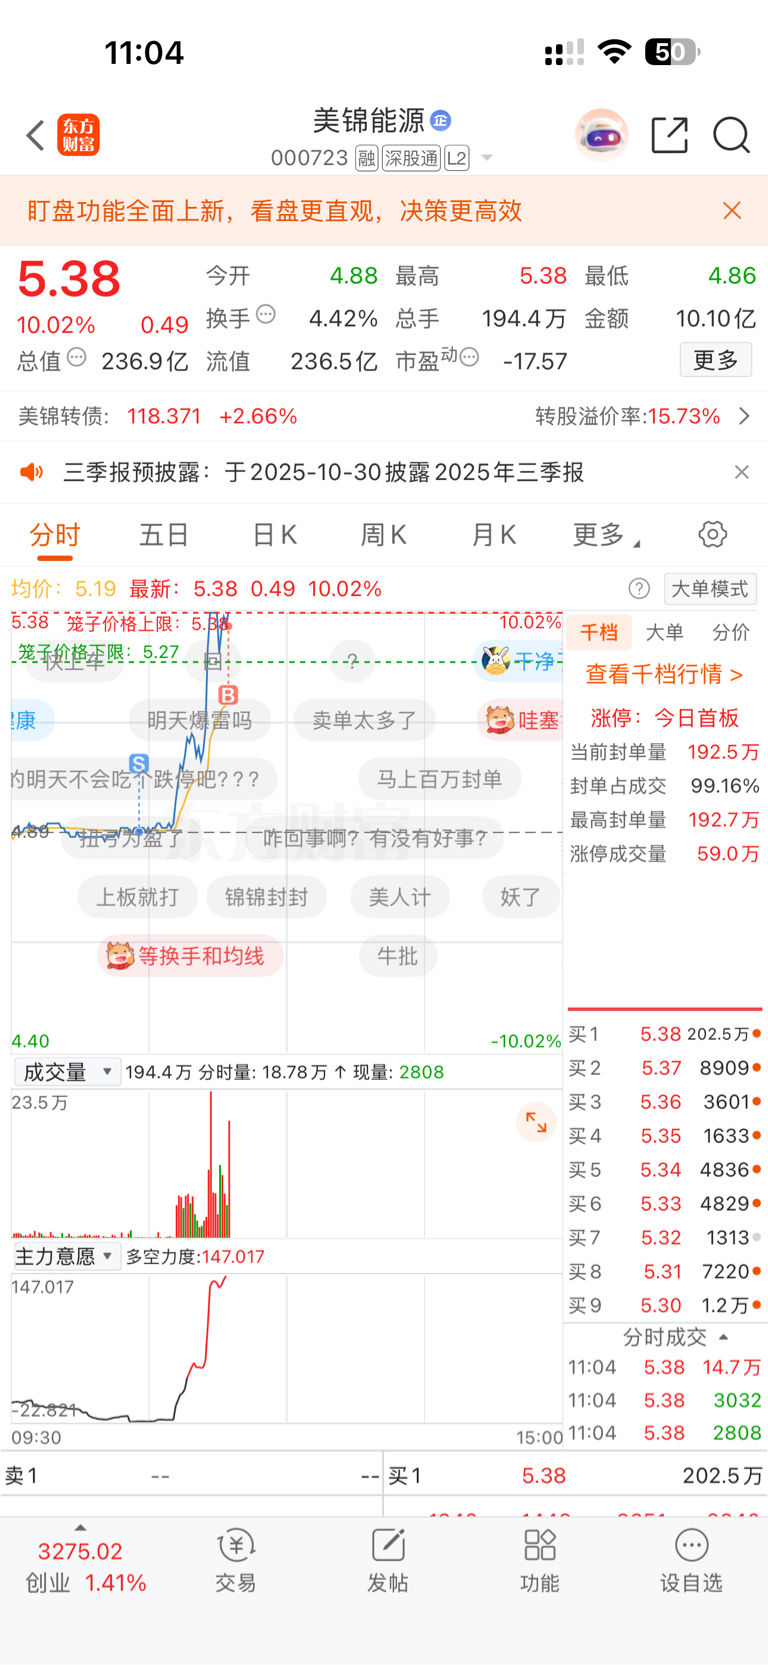Viewport: 768px width, 1665px height.
Task: Tap info icon next to 换手
Action: click(266, 314)
